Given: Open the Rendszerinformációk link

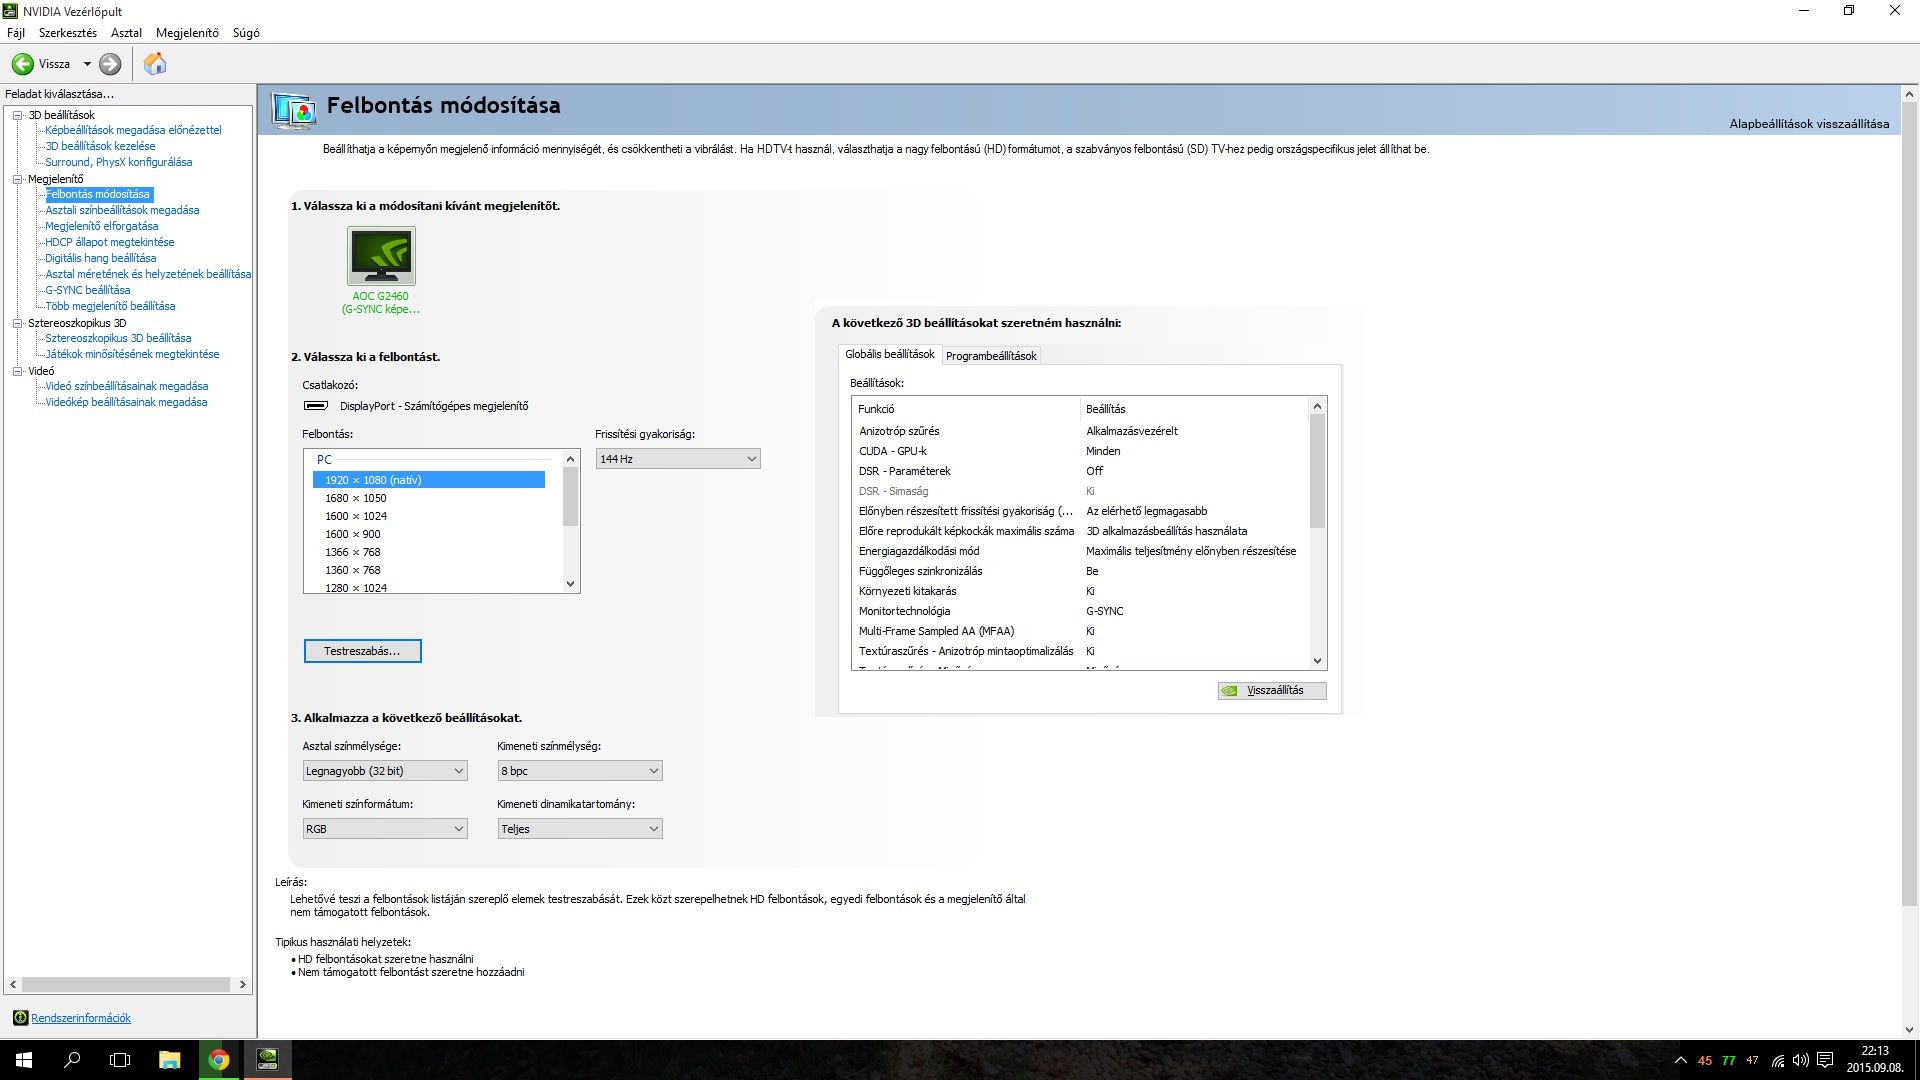Looking at the screenshot, I should click(81, 1018).
